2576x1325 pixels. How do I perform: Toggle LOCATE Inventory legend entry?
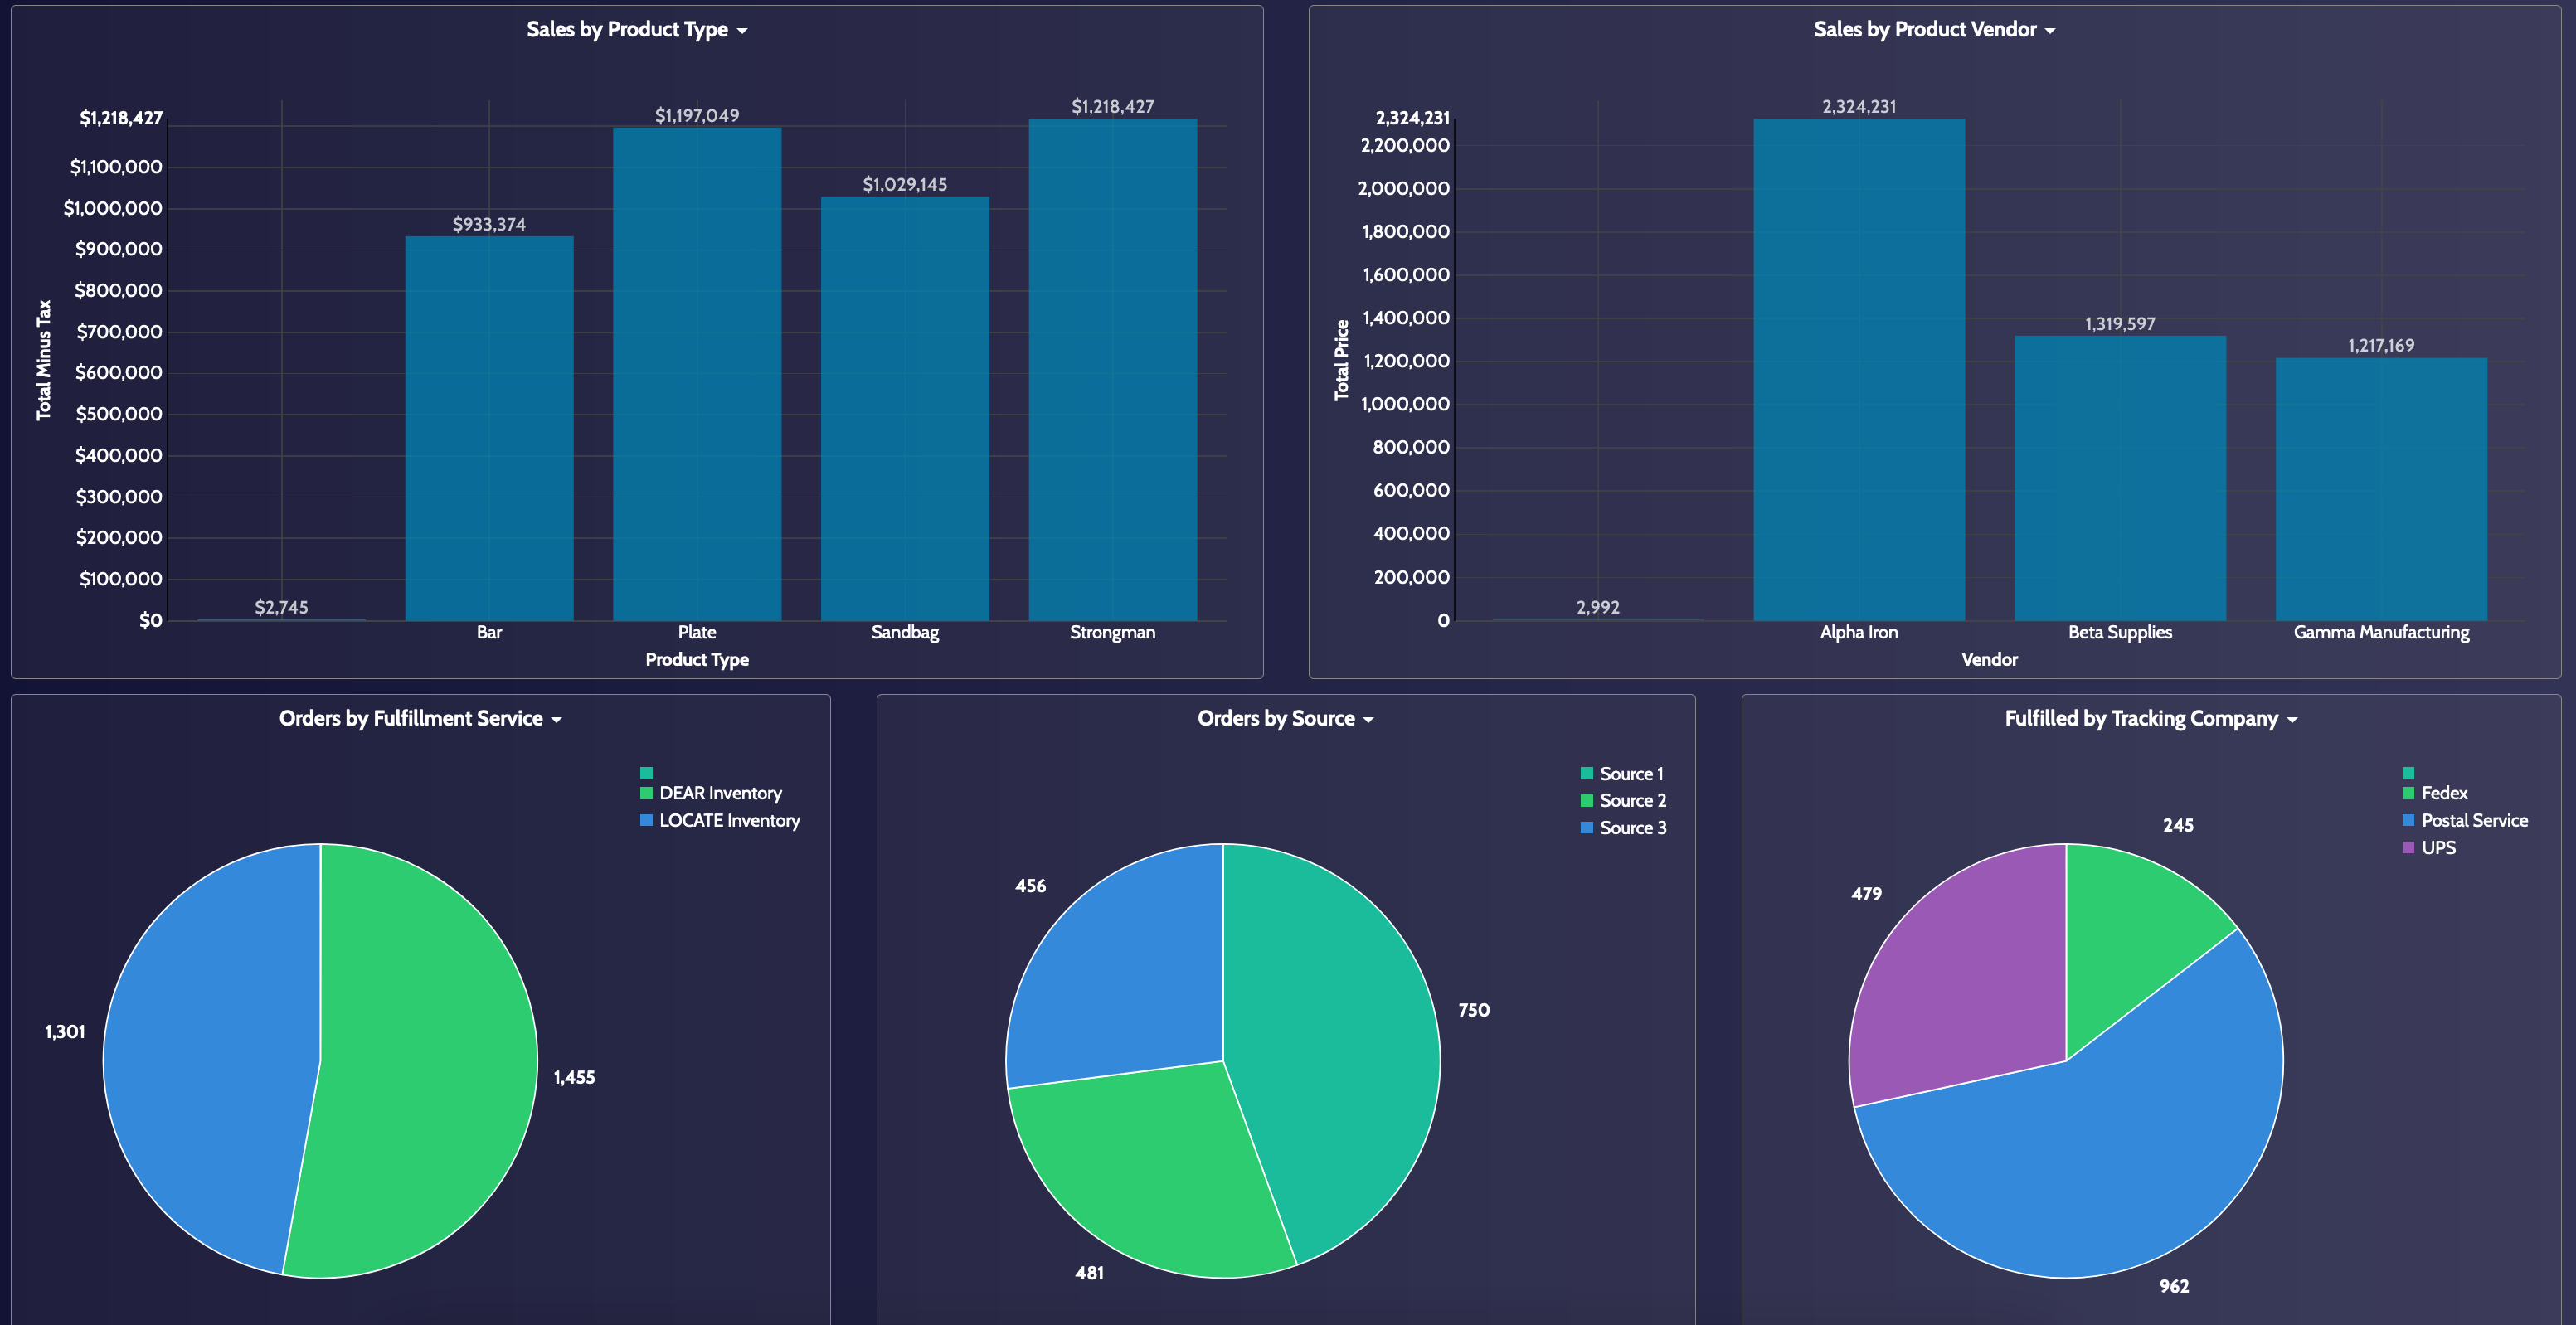coord(728,820)
